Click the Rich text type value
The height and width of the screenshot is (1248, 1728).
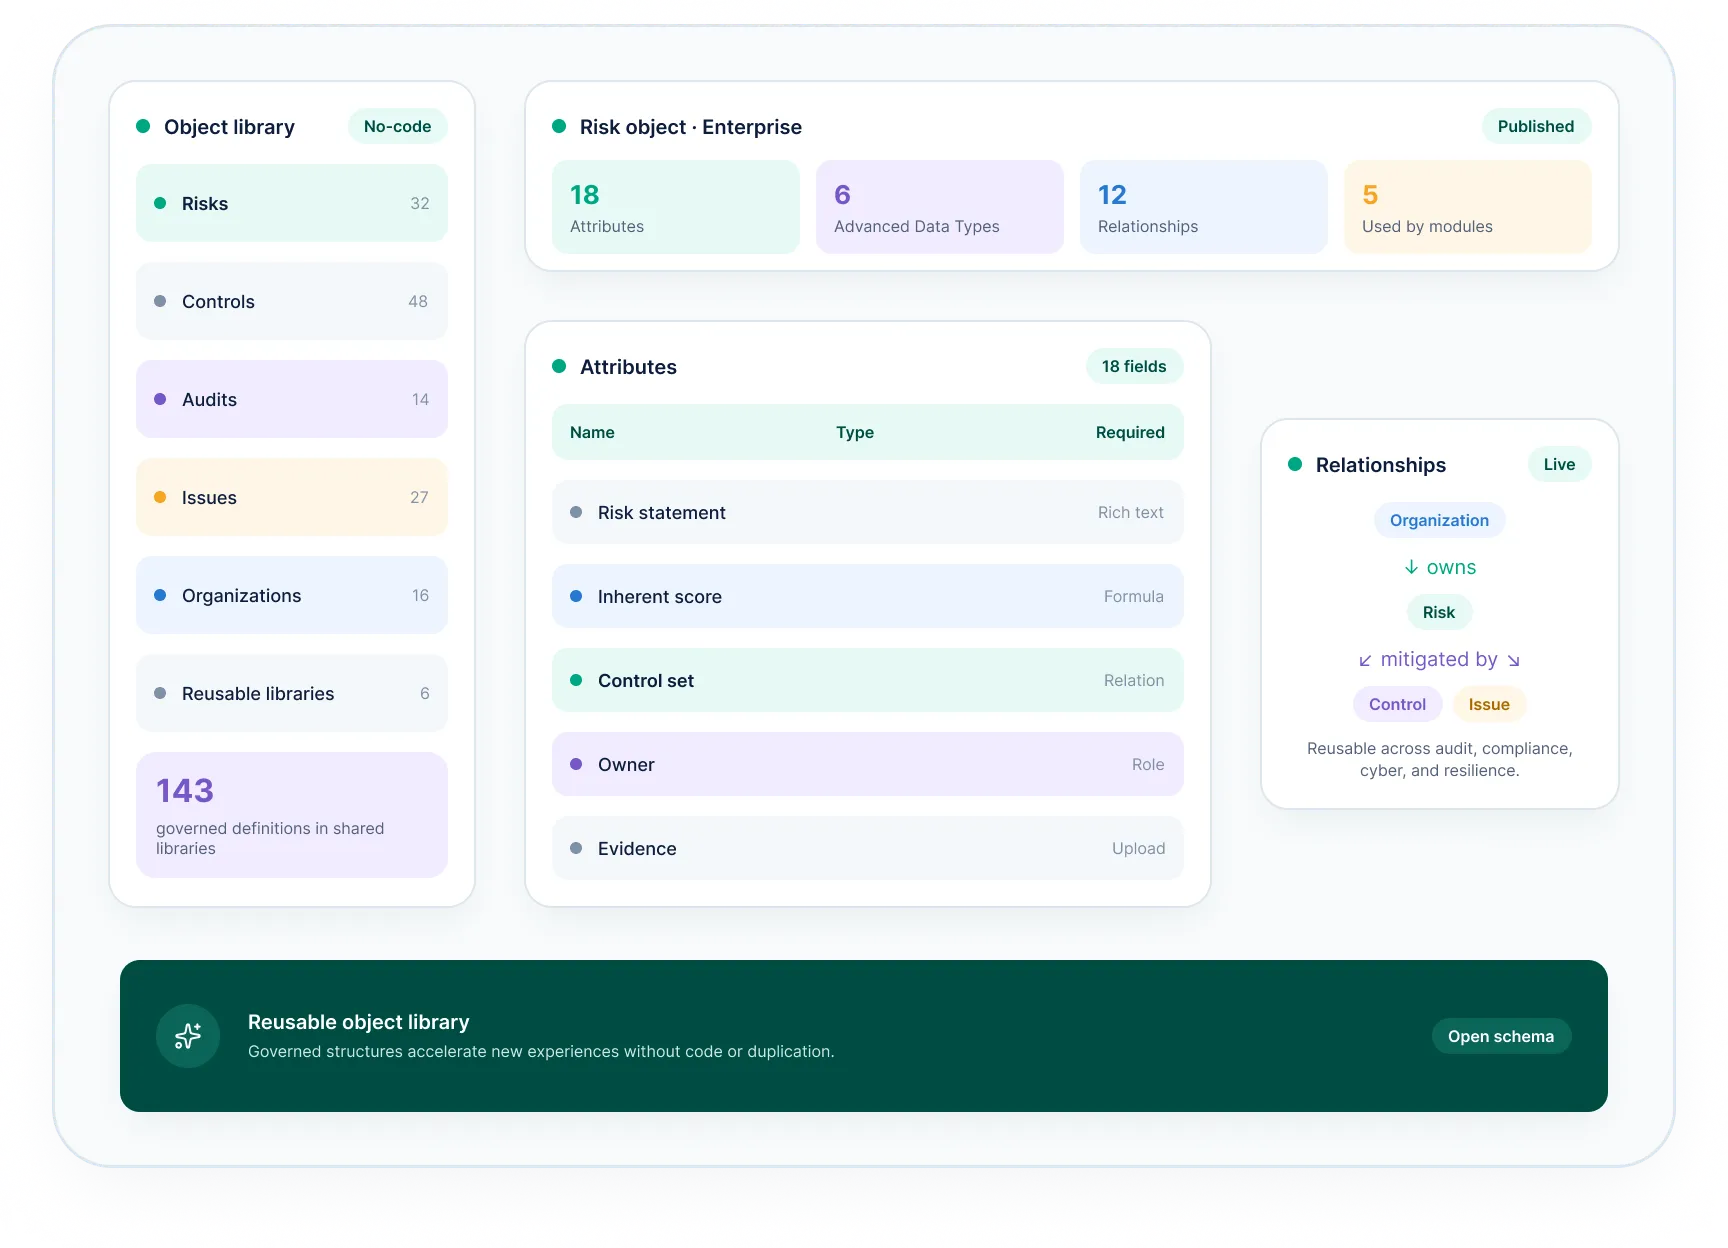point(1130,512)
